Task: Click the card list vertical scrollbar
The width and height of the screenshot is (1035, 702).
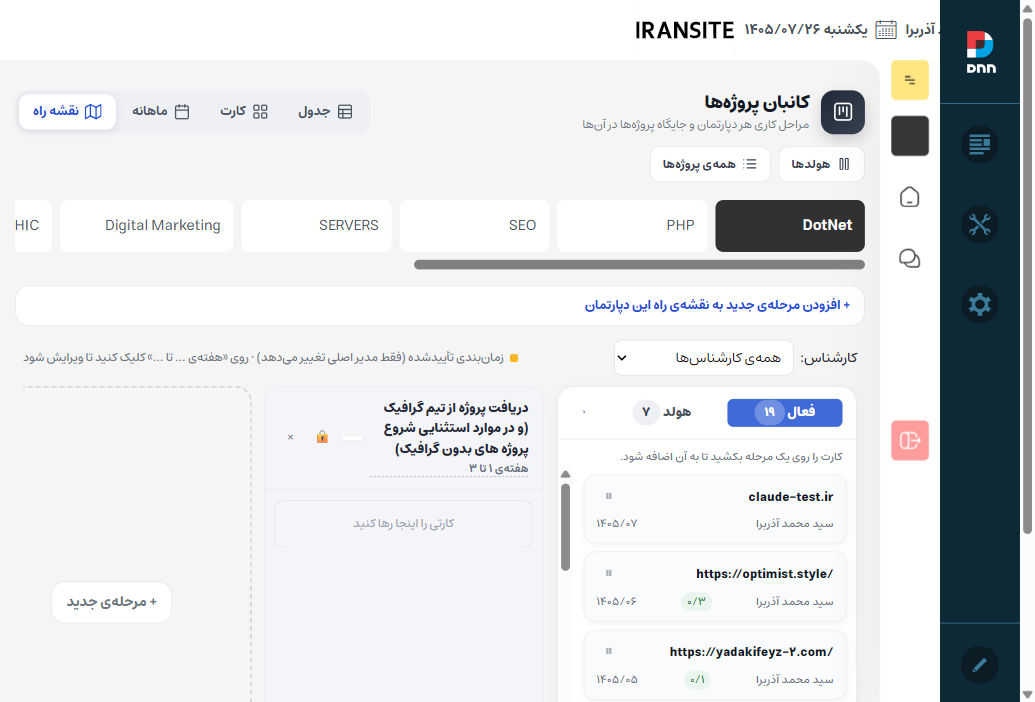Action: (565, 527)
